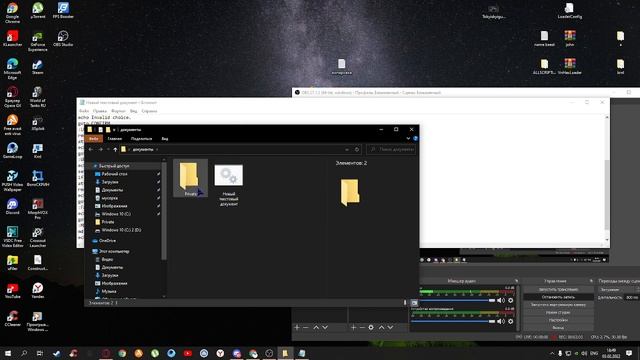Open recent locations dropdown in Explorer
The image size is (640, 360).
point(108,149)
